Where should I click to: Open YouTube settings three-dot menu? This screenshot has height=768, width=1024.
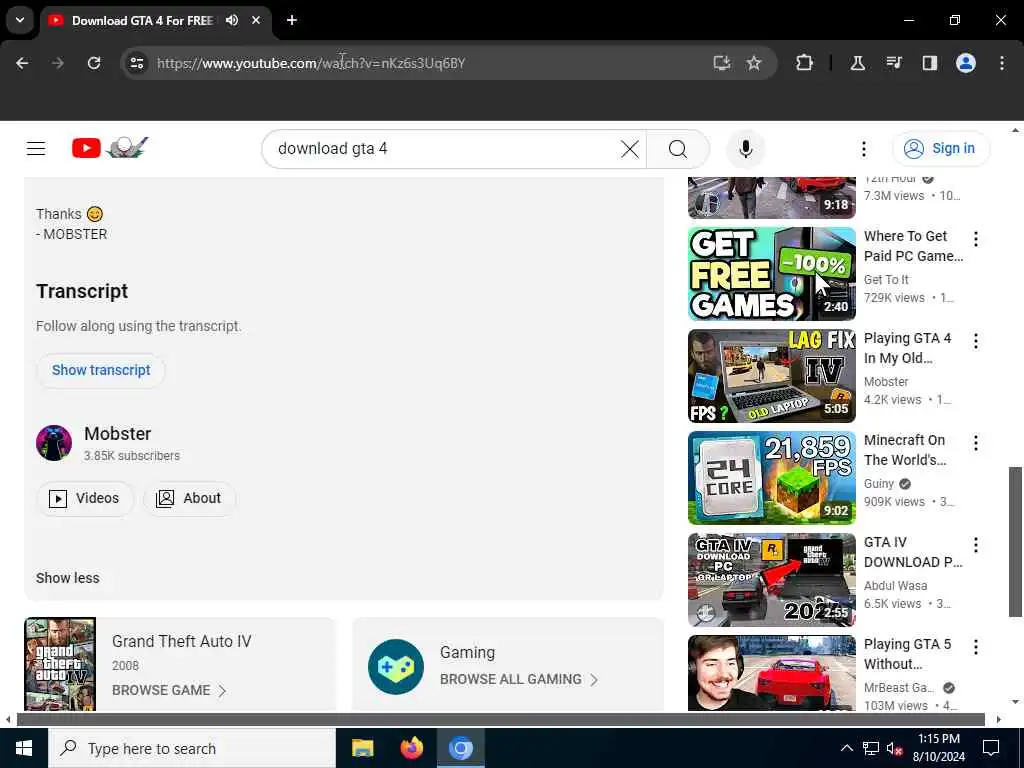tap(863, 149)
